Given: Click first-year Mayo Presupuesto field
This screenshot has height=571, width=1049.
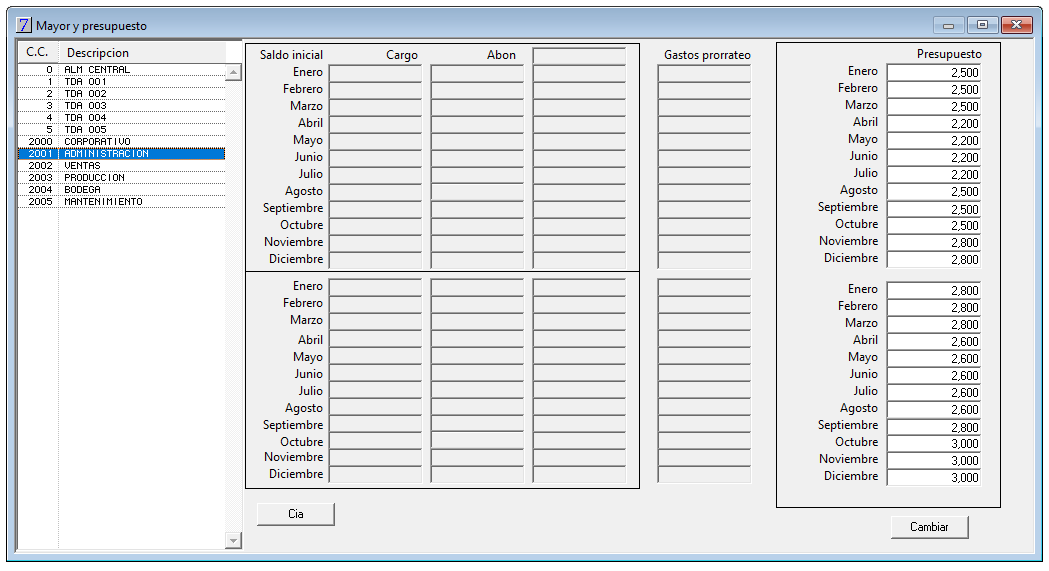Looking at the screenshot, I should pos(933,140).
